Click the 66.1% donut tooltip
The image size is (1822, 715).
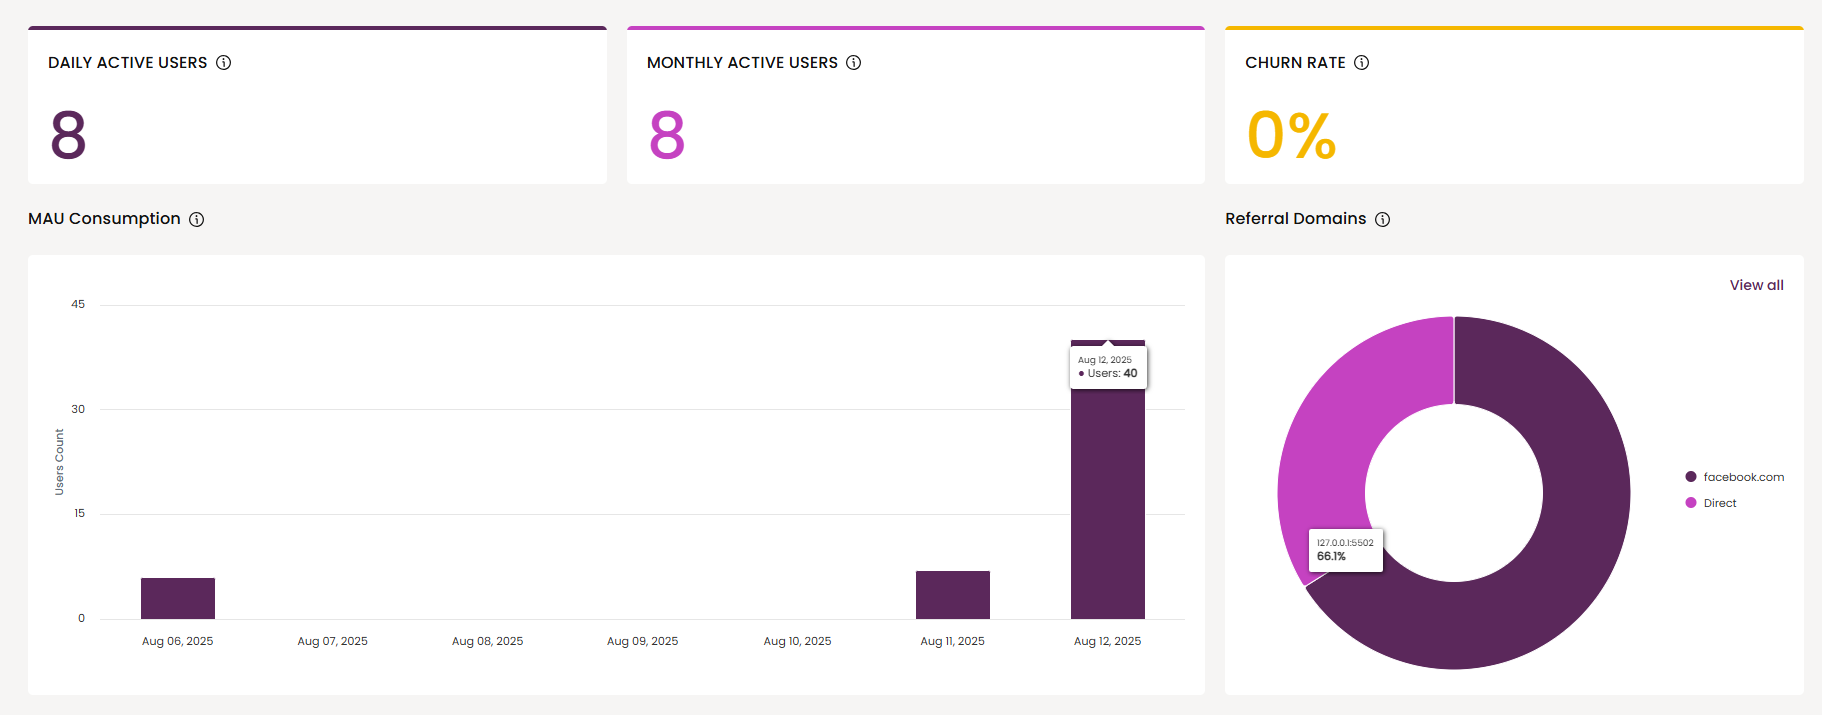(x=1345, y=550)
